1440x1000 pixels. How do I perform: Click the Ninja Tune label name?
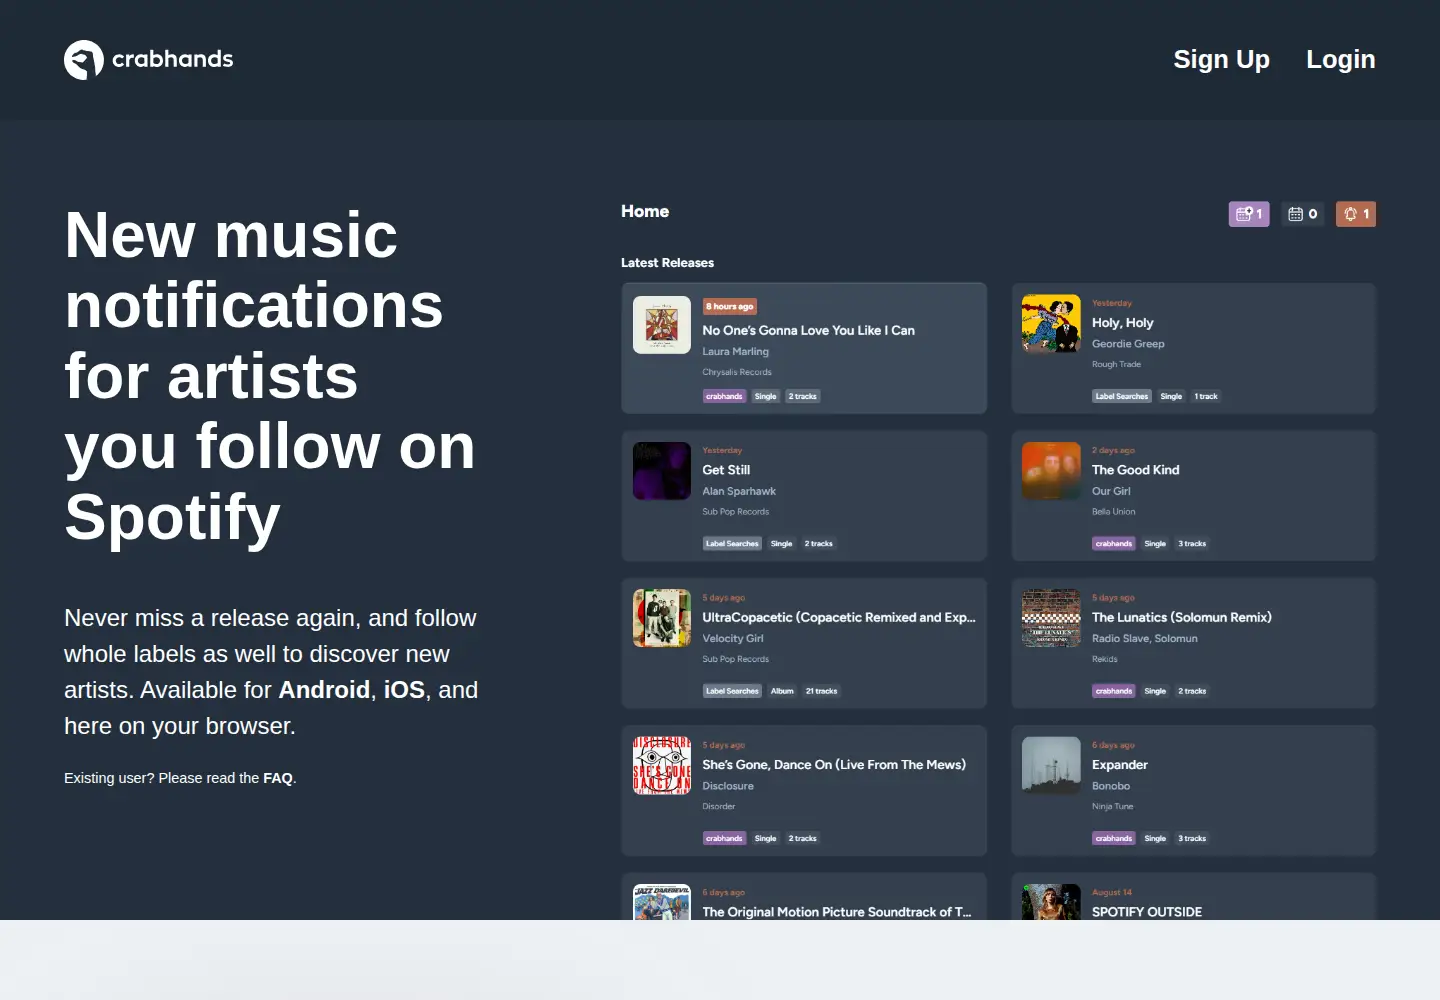coord(1113,806)
